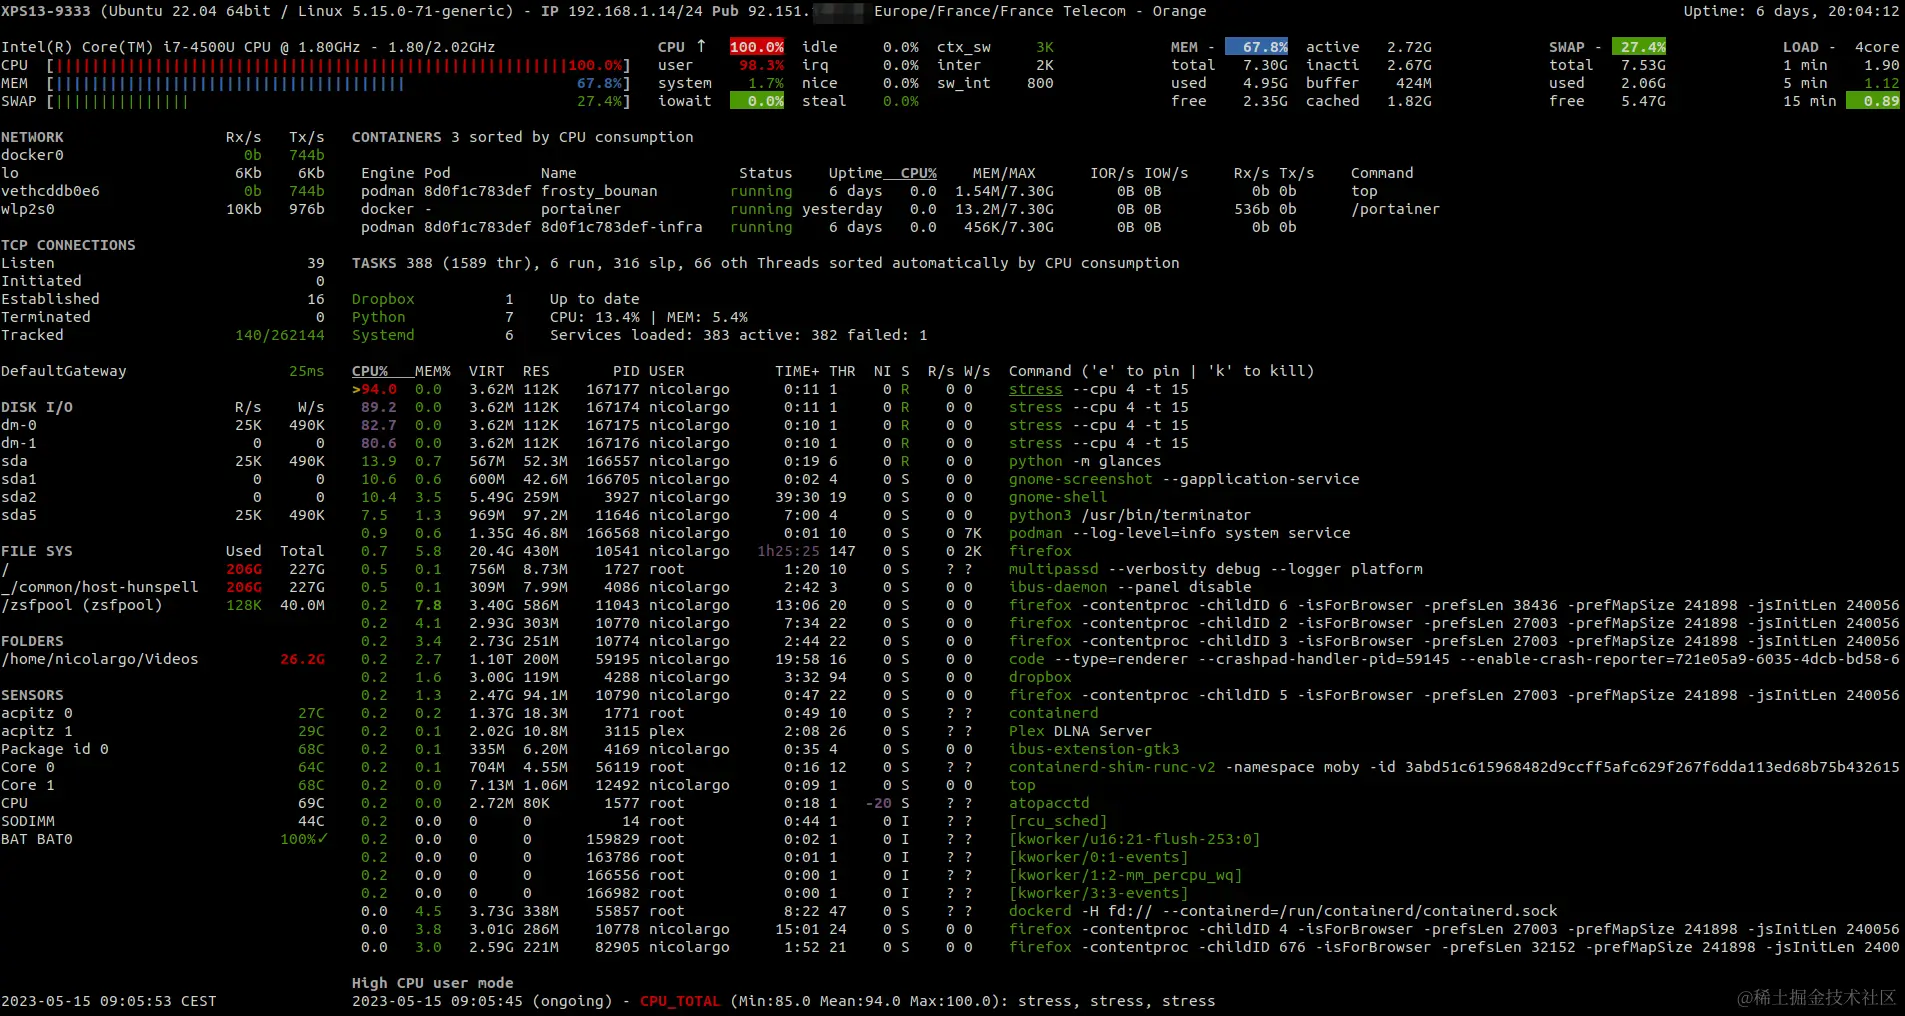The width and height of the screenshot is (1905, 1016).
Task: Click the /home/nicolargo/Videos folder entry
Action: tap(163, 659)
